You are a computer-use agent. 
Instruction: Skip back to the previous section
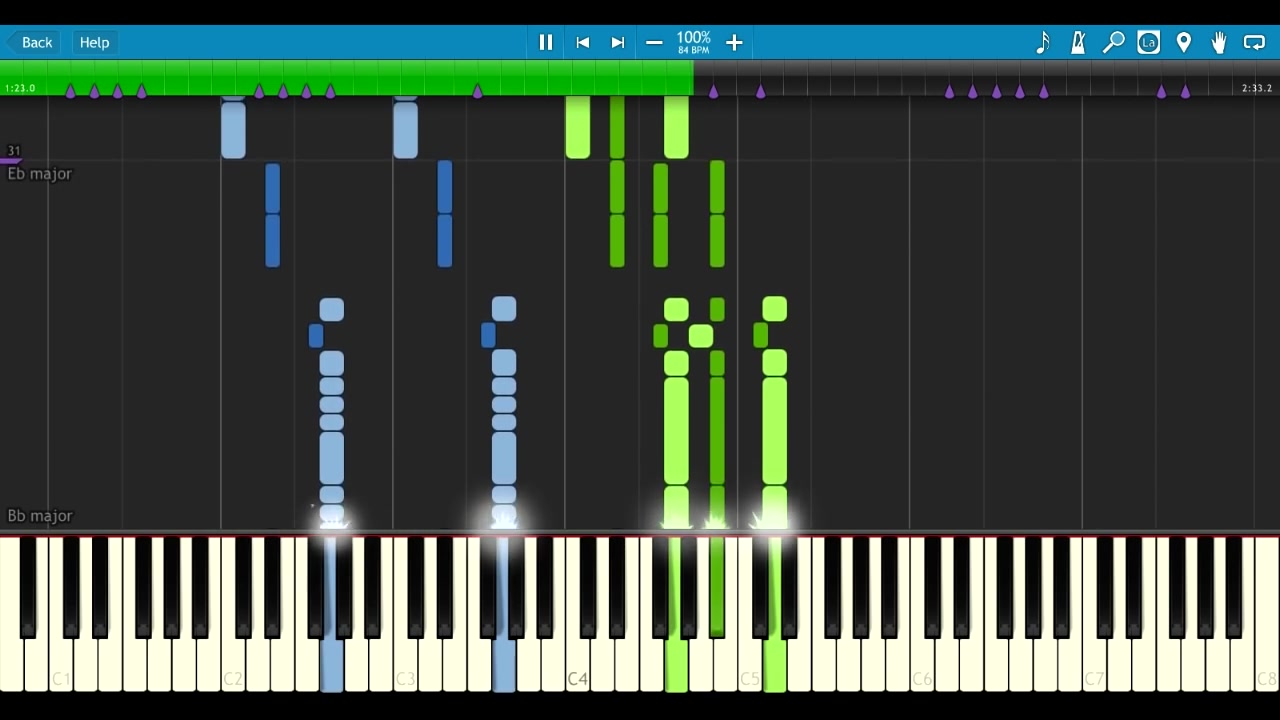tap(583, 42)
